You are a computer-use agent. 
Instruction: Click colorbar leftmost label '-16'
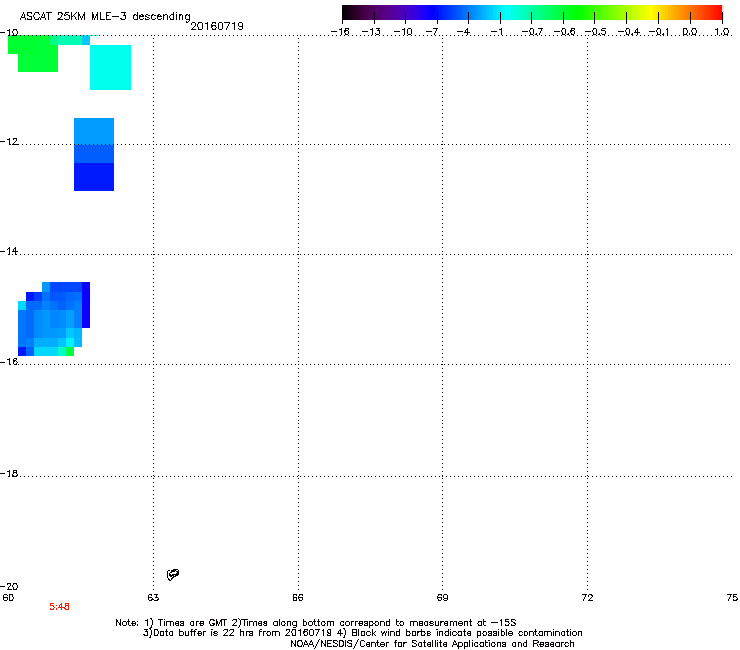pos(340,32)
